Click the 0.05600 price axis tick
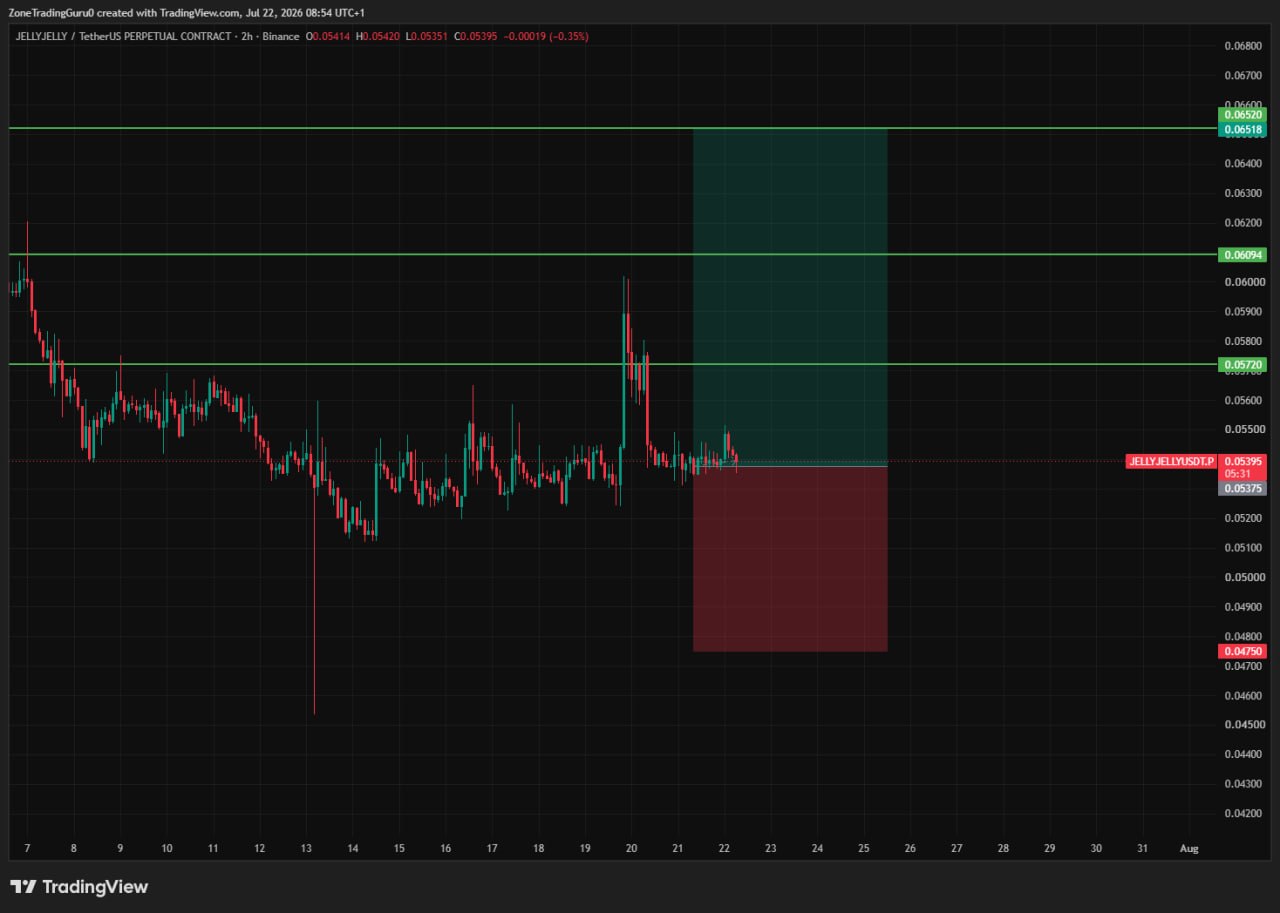The height and width of the screenshot is (913, 1280). [x=1241, y=400]
